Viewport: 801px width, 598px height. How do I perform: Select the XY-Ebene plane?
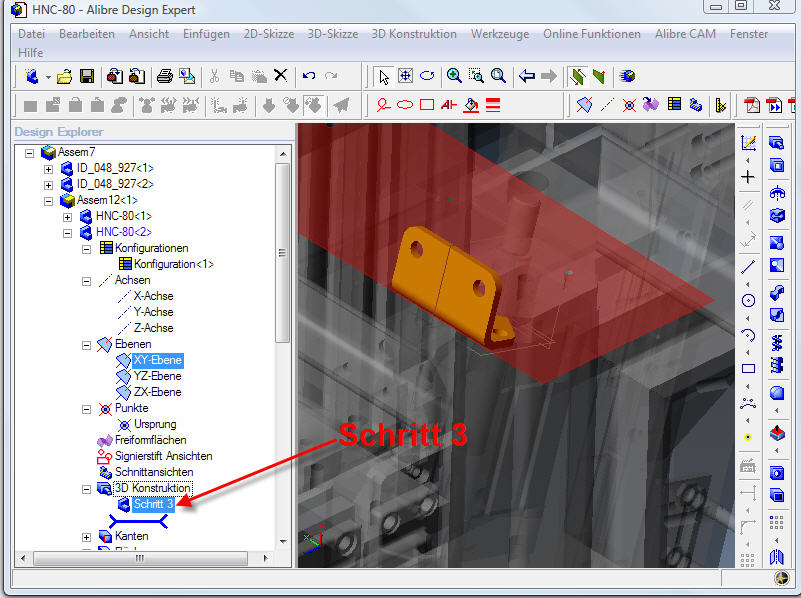[157, 360]
